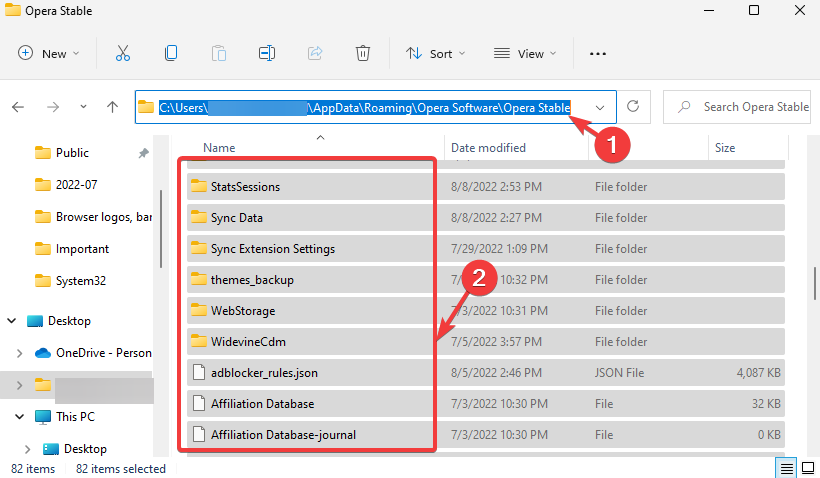Select the Sync Data folder
The height and width of the screenshot is (478, 820).
pyautogui.click(x=486, y=218)
